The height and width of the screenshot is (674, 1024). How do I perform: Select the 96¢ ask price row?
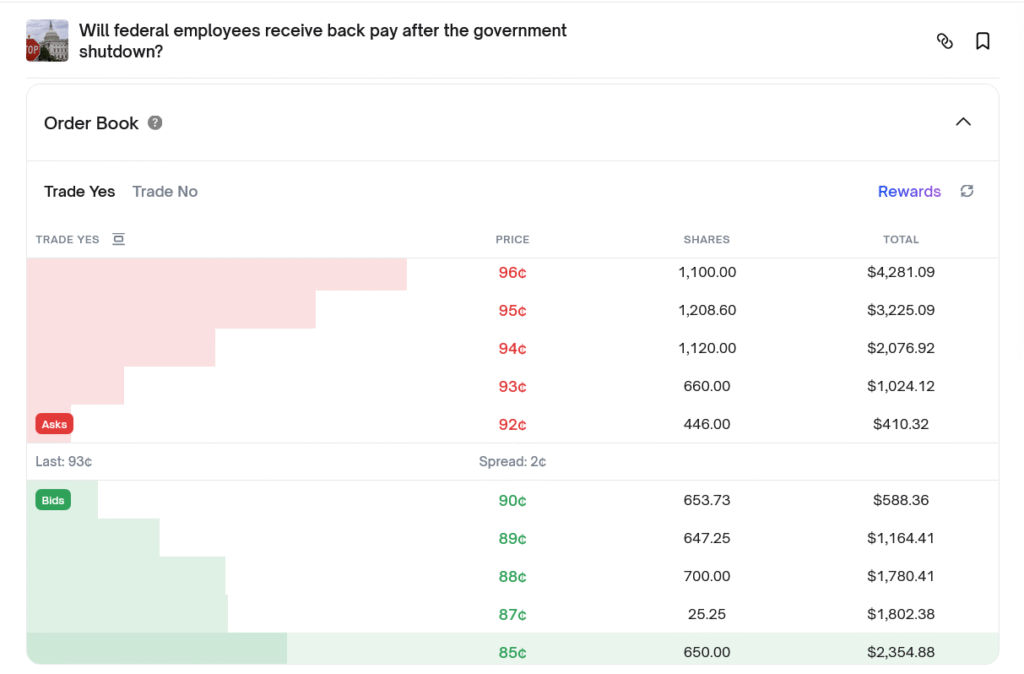click(x=513, y=272)
